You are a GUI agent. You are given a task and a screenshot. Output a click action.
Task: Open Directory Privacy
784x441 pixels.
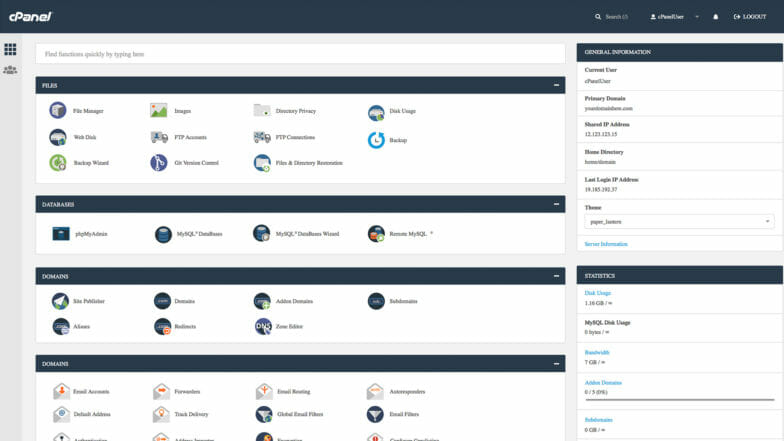click(262, 110)
